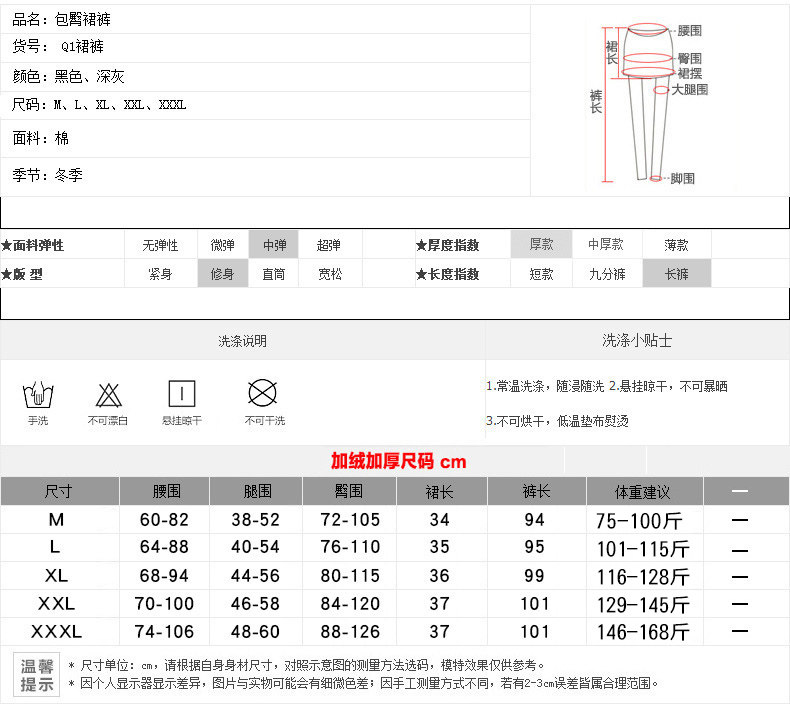Click the hang dry (悬挂晾干) square icon
The width and height of the screenshot is (790, 713).
[182, 394]
